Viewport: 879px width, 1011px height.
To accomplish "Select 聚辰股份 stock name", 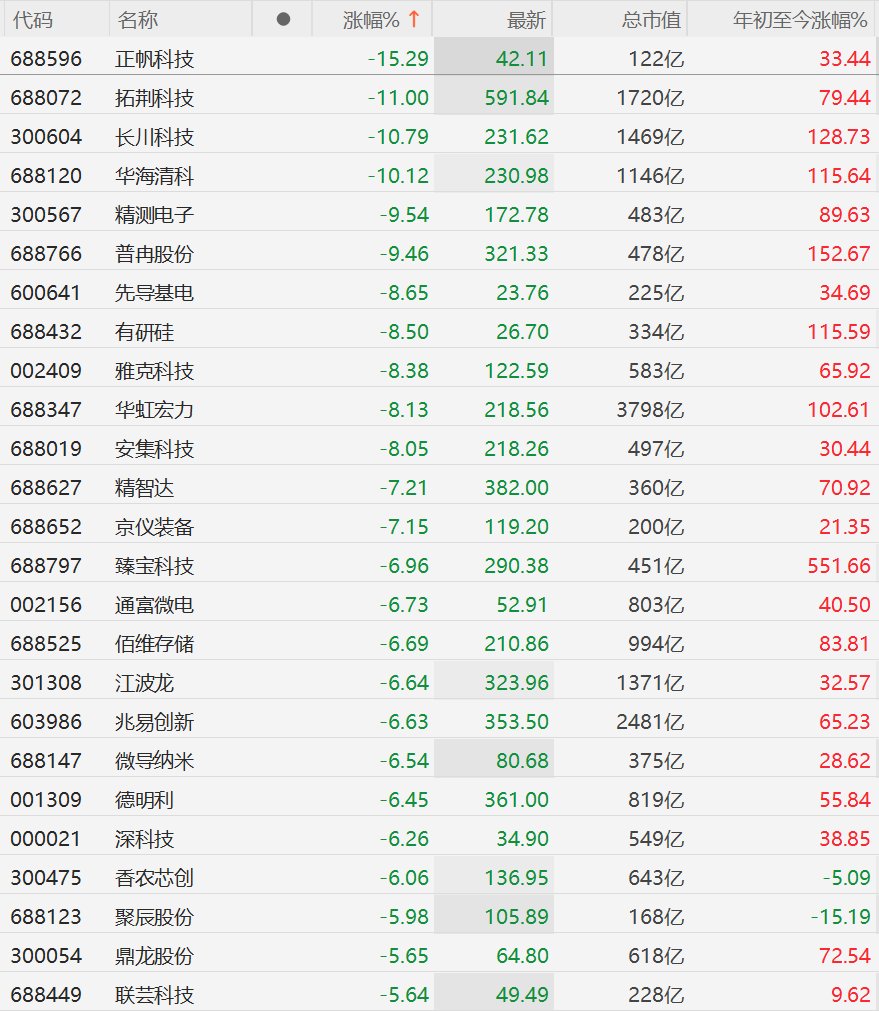I will [x=154, y=917].
